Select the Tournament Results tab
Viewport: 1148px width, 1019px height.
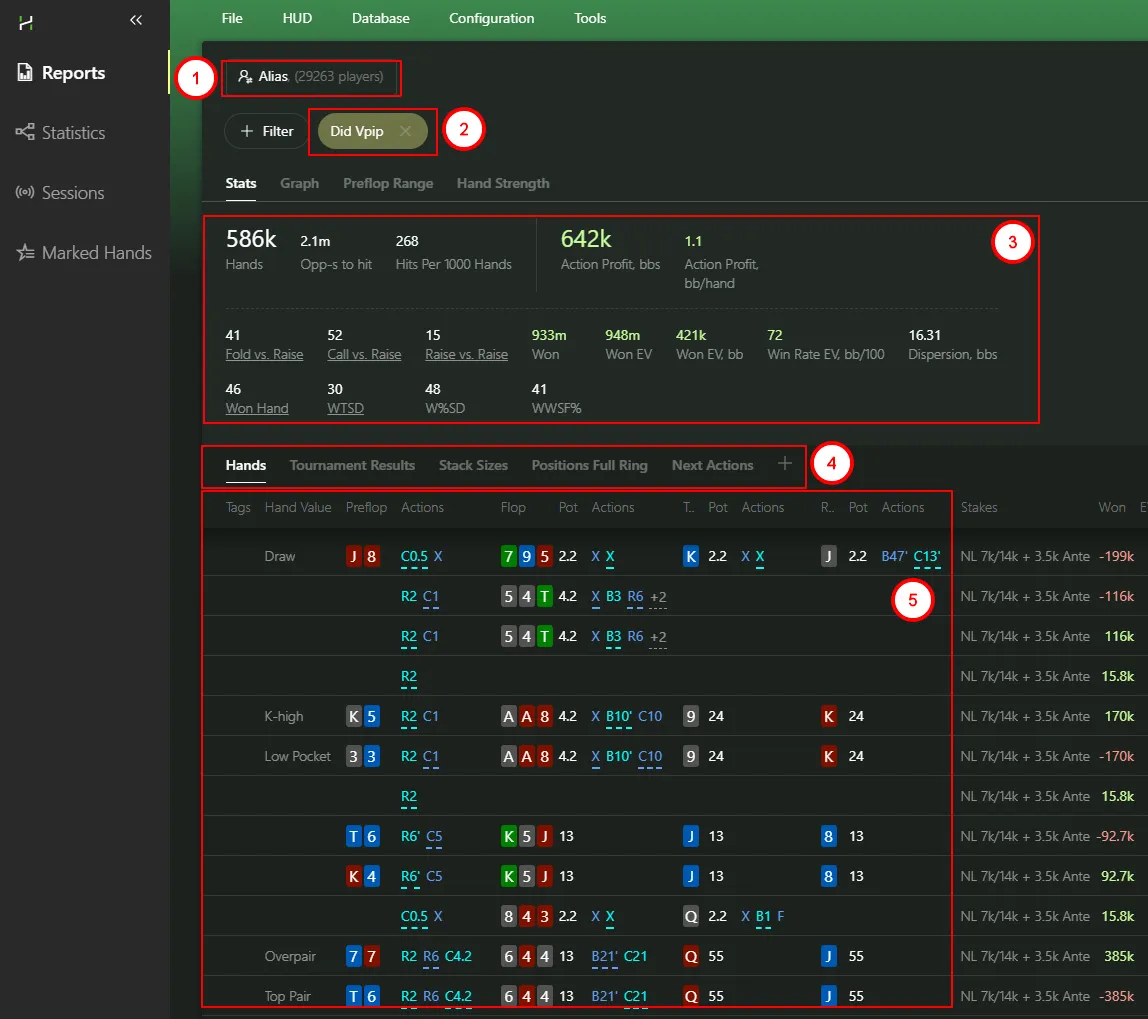[352, 465]
